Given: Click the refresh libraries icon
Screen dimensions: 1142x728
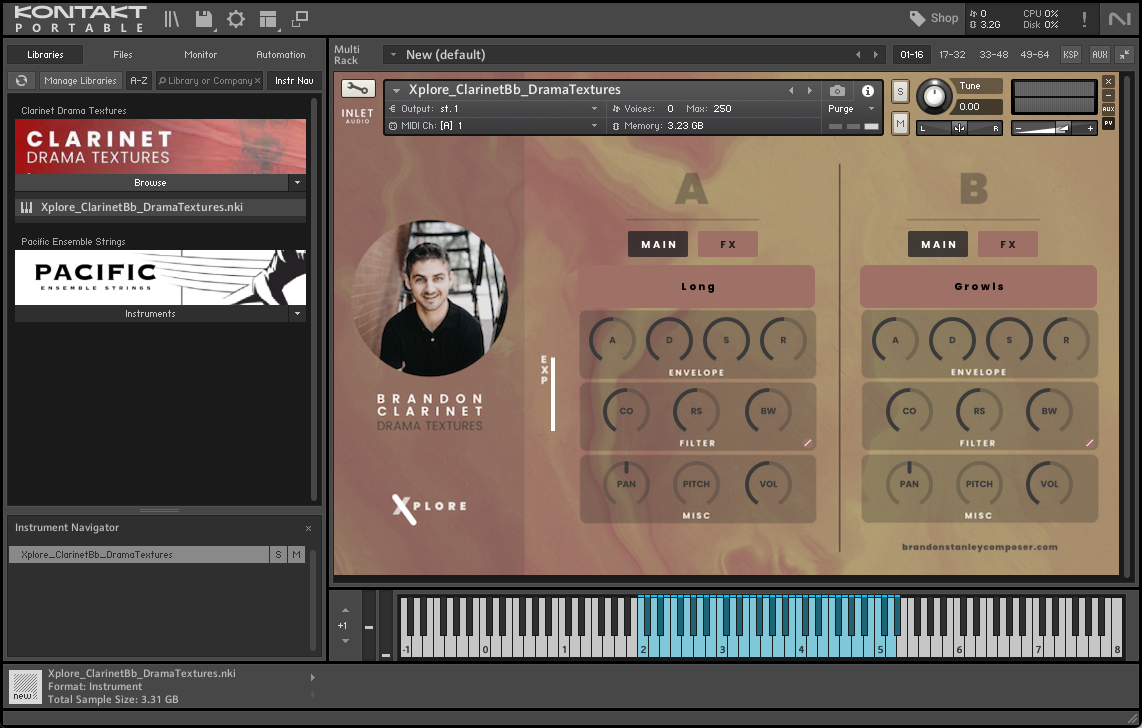Looking at the screenshot, I should point(21,81).
